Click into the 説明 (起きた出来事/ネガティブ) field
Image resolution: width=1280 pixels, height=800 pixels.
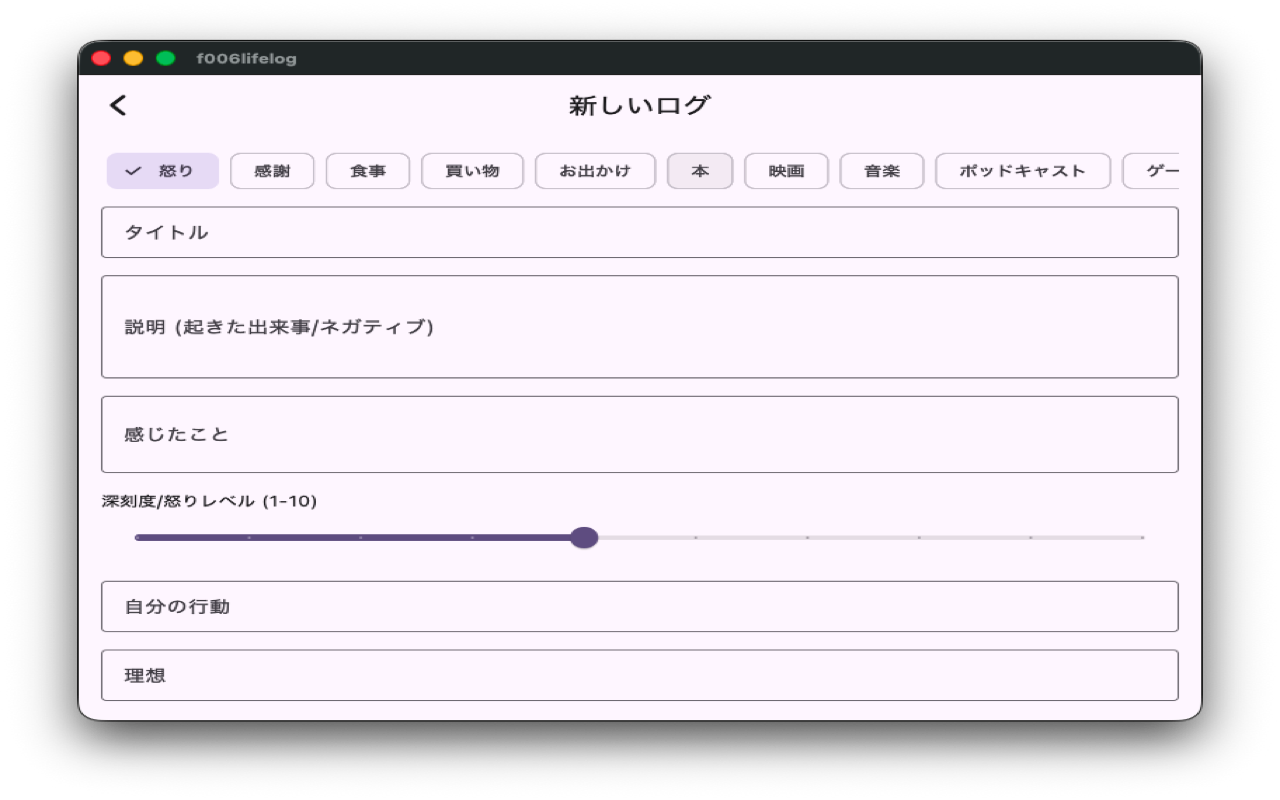(640, 327)
